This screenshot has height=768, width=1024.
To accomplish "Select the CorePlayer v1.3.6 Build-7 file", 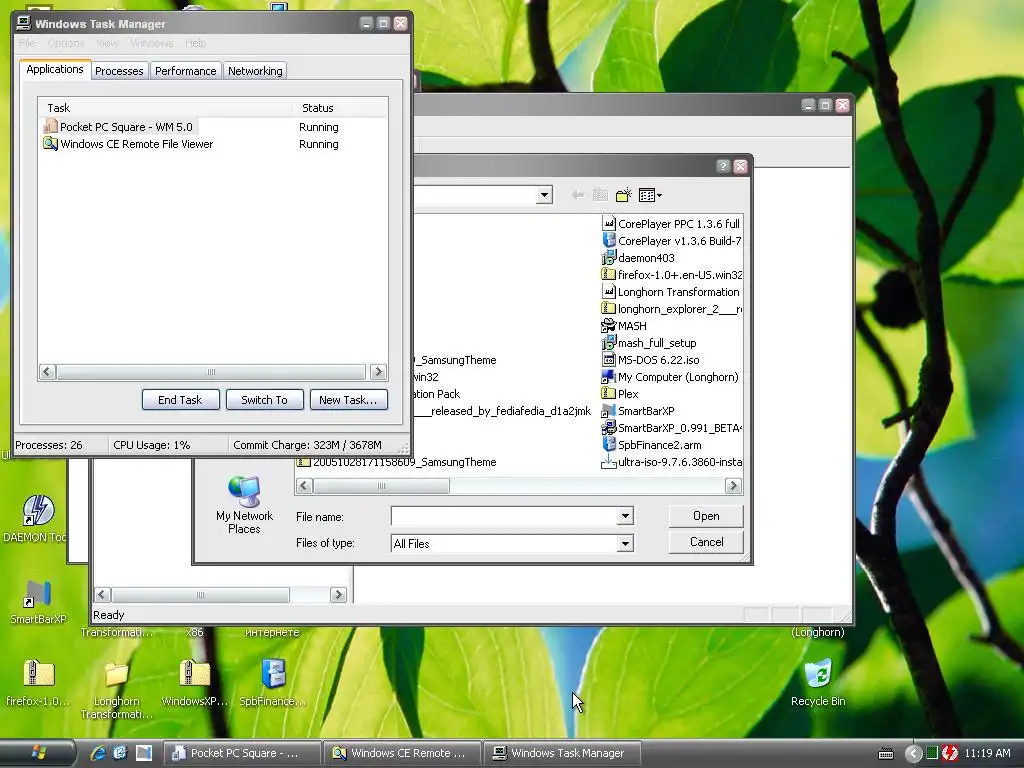I will (x=671, y=240).
